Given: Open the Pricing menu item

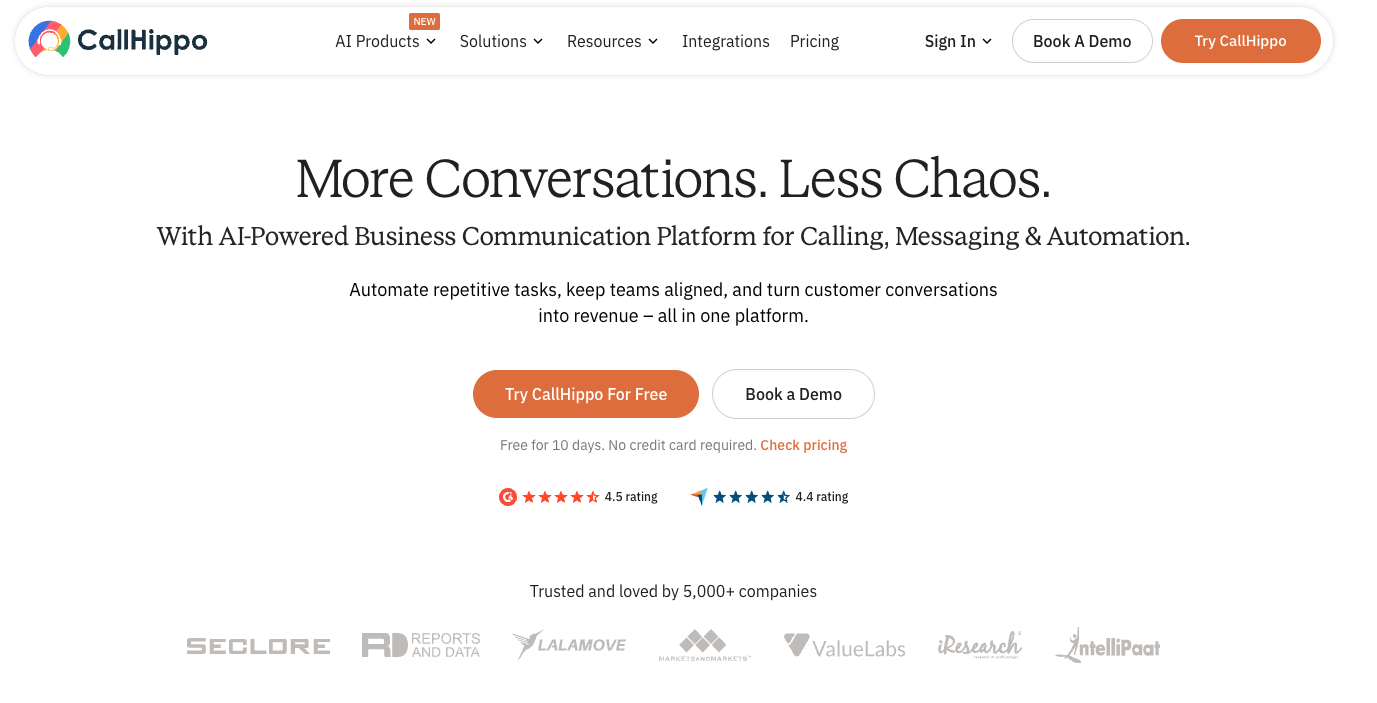Looking at the screenshot, I should coord(814,41).
